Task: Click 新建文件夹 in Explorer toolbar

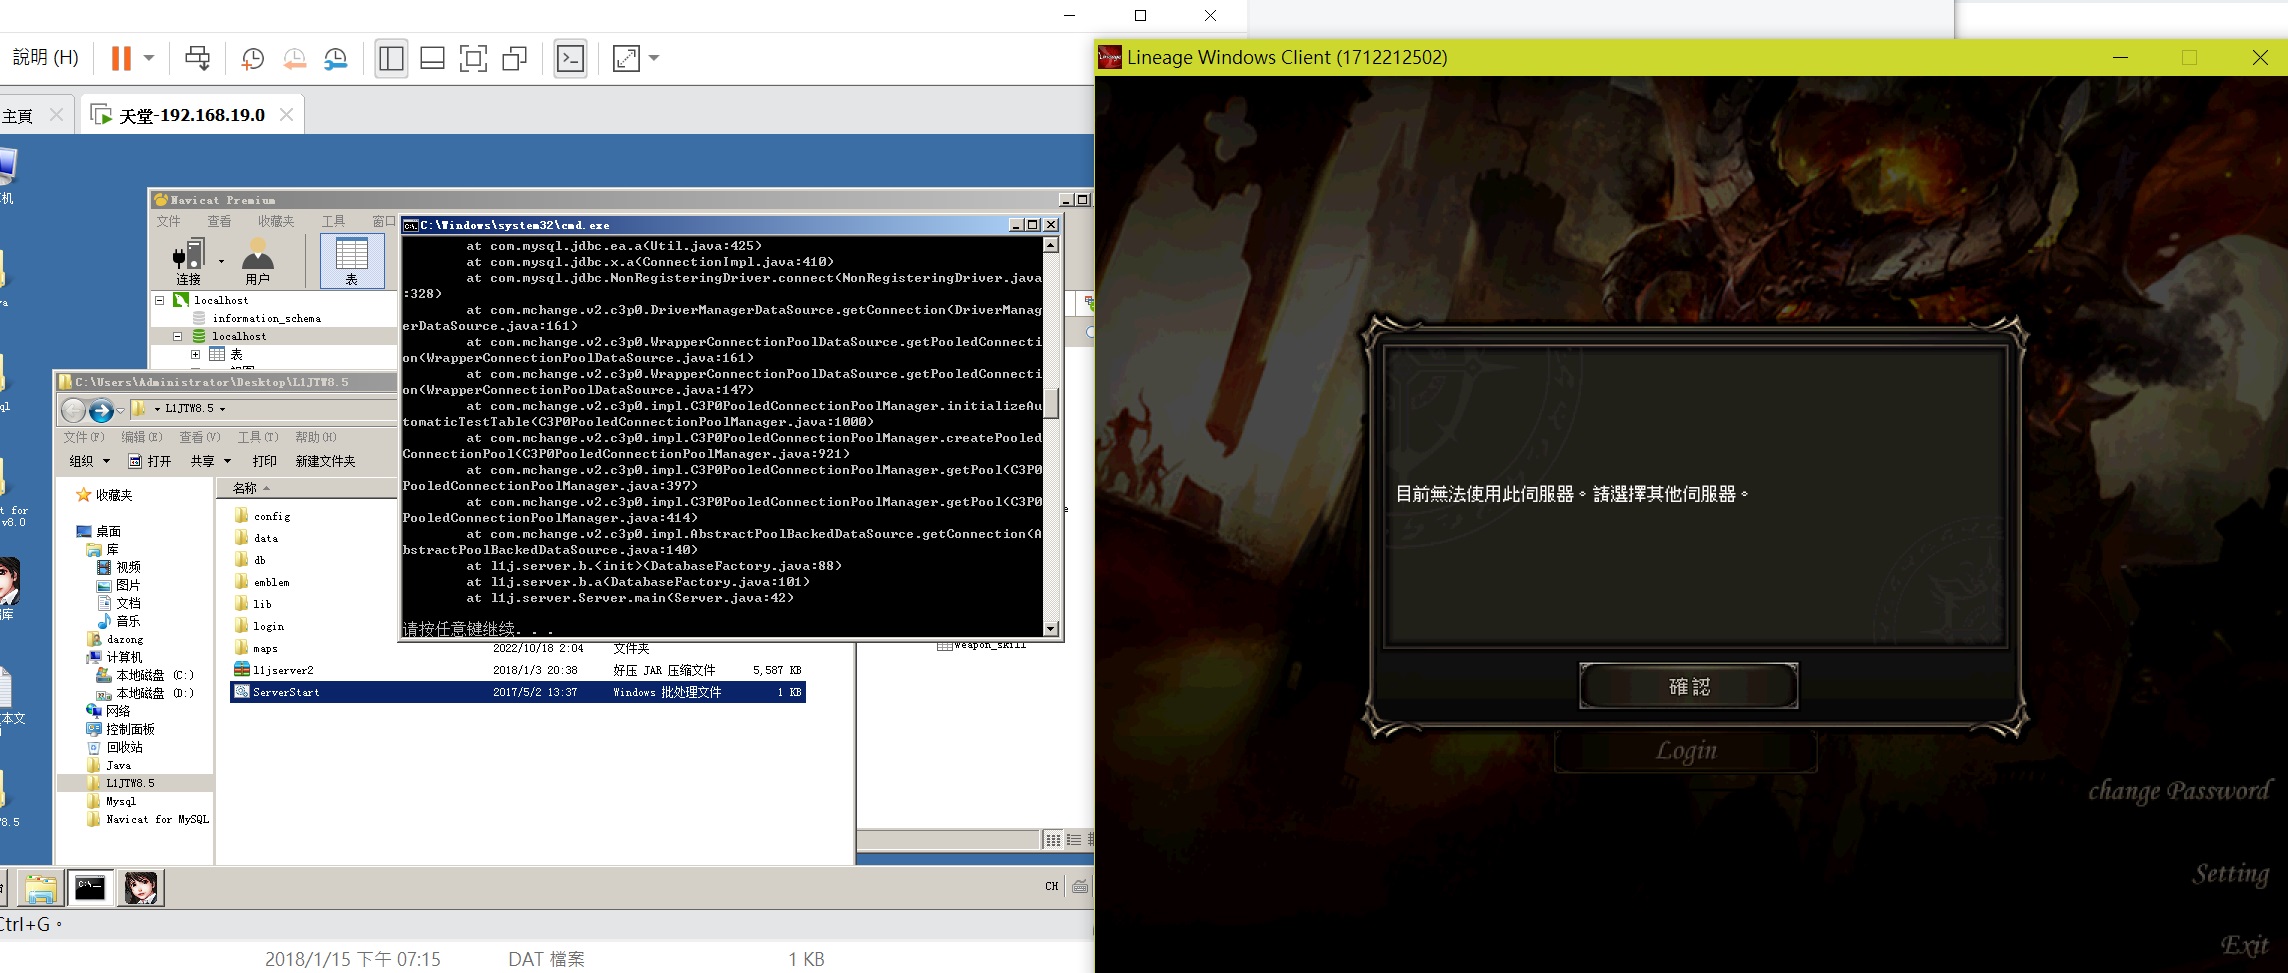Action: 325,461
